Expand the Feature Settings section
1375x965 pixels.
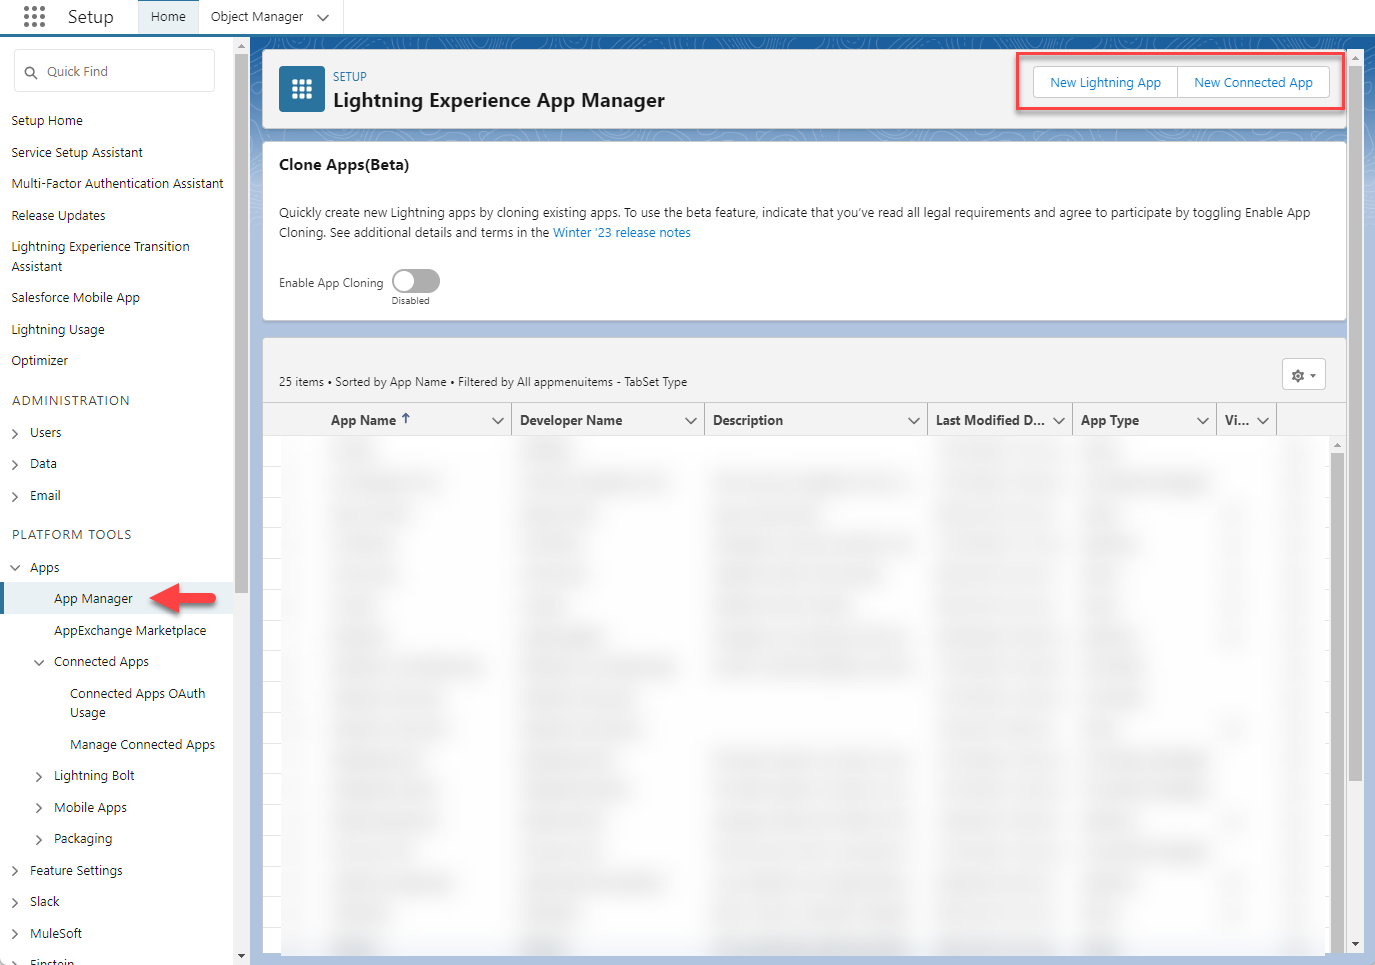(15, 872)
